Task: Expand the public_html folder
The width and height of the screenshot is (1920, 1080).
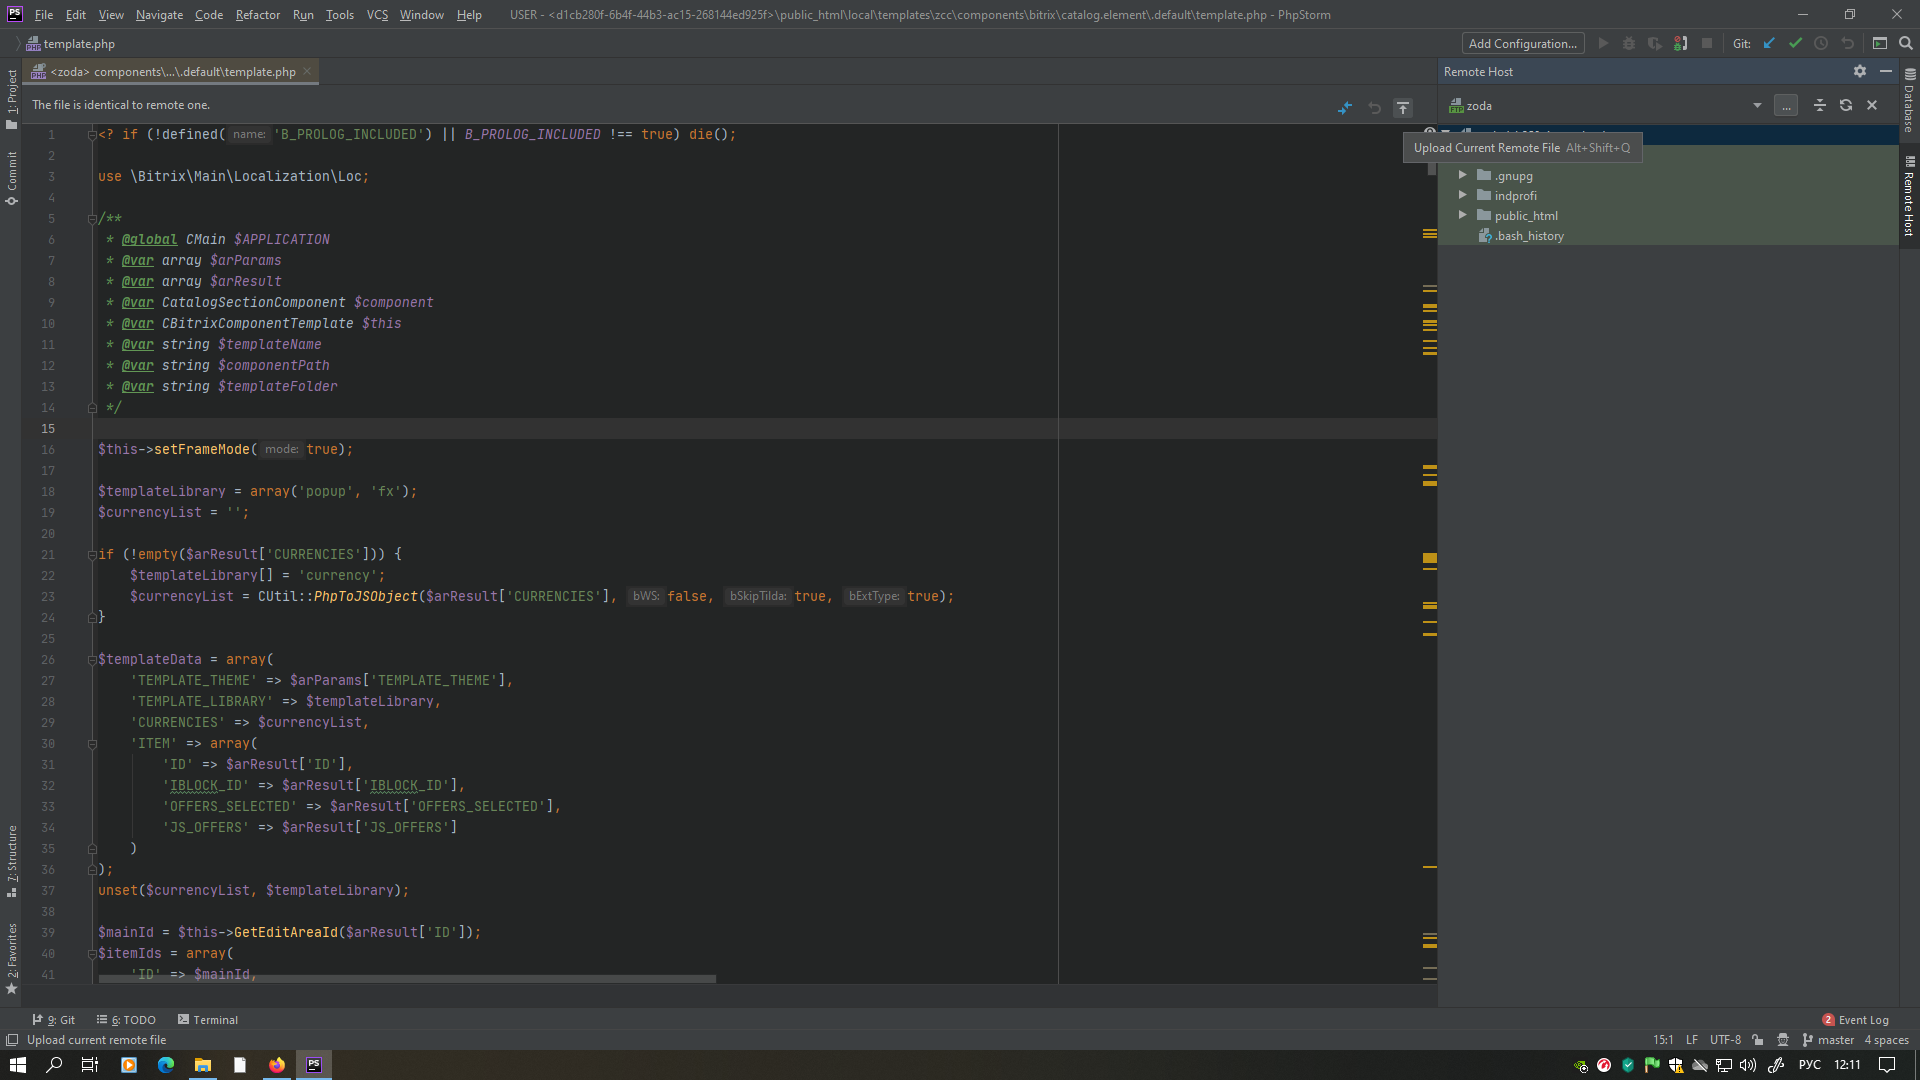Action: (x=1462, y=215)
